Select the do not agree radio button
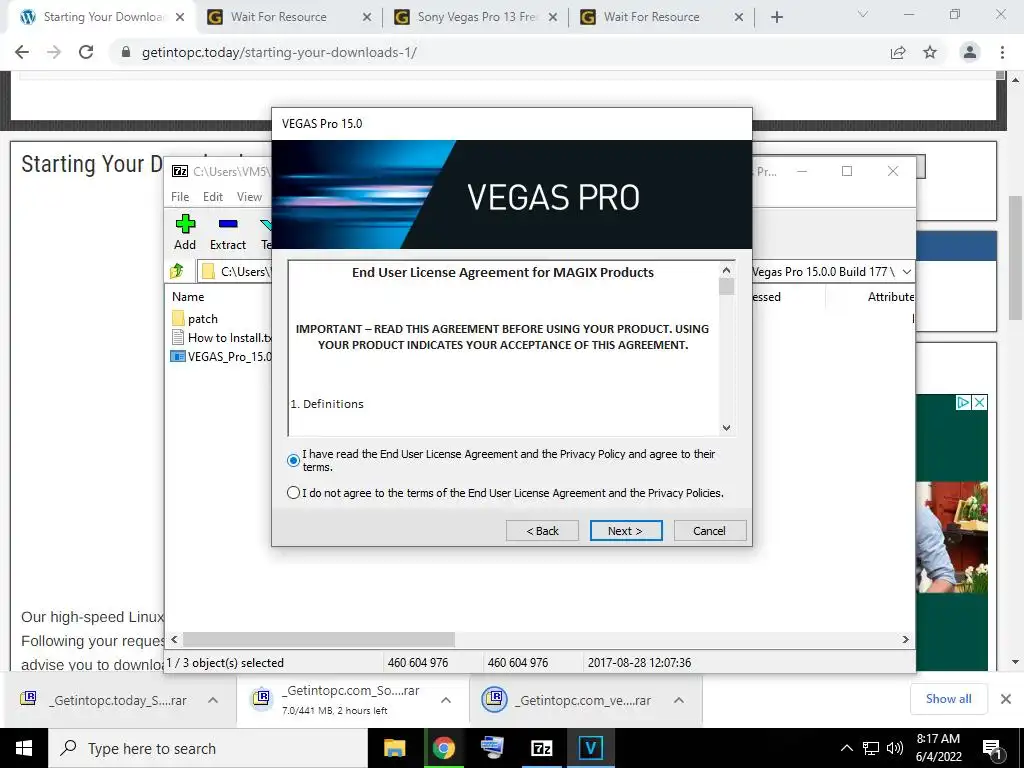The image size is (1024, 768). click(293, 492)
